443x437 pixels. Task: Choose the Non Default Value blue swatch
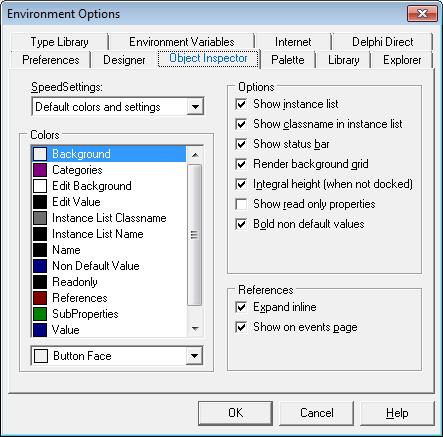click(x=40, y=266)
